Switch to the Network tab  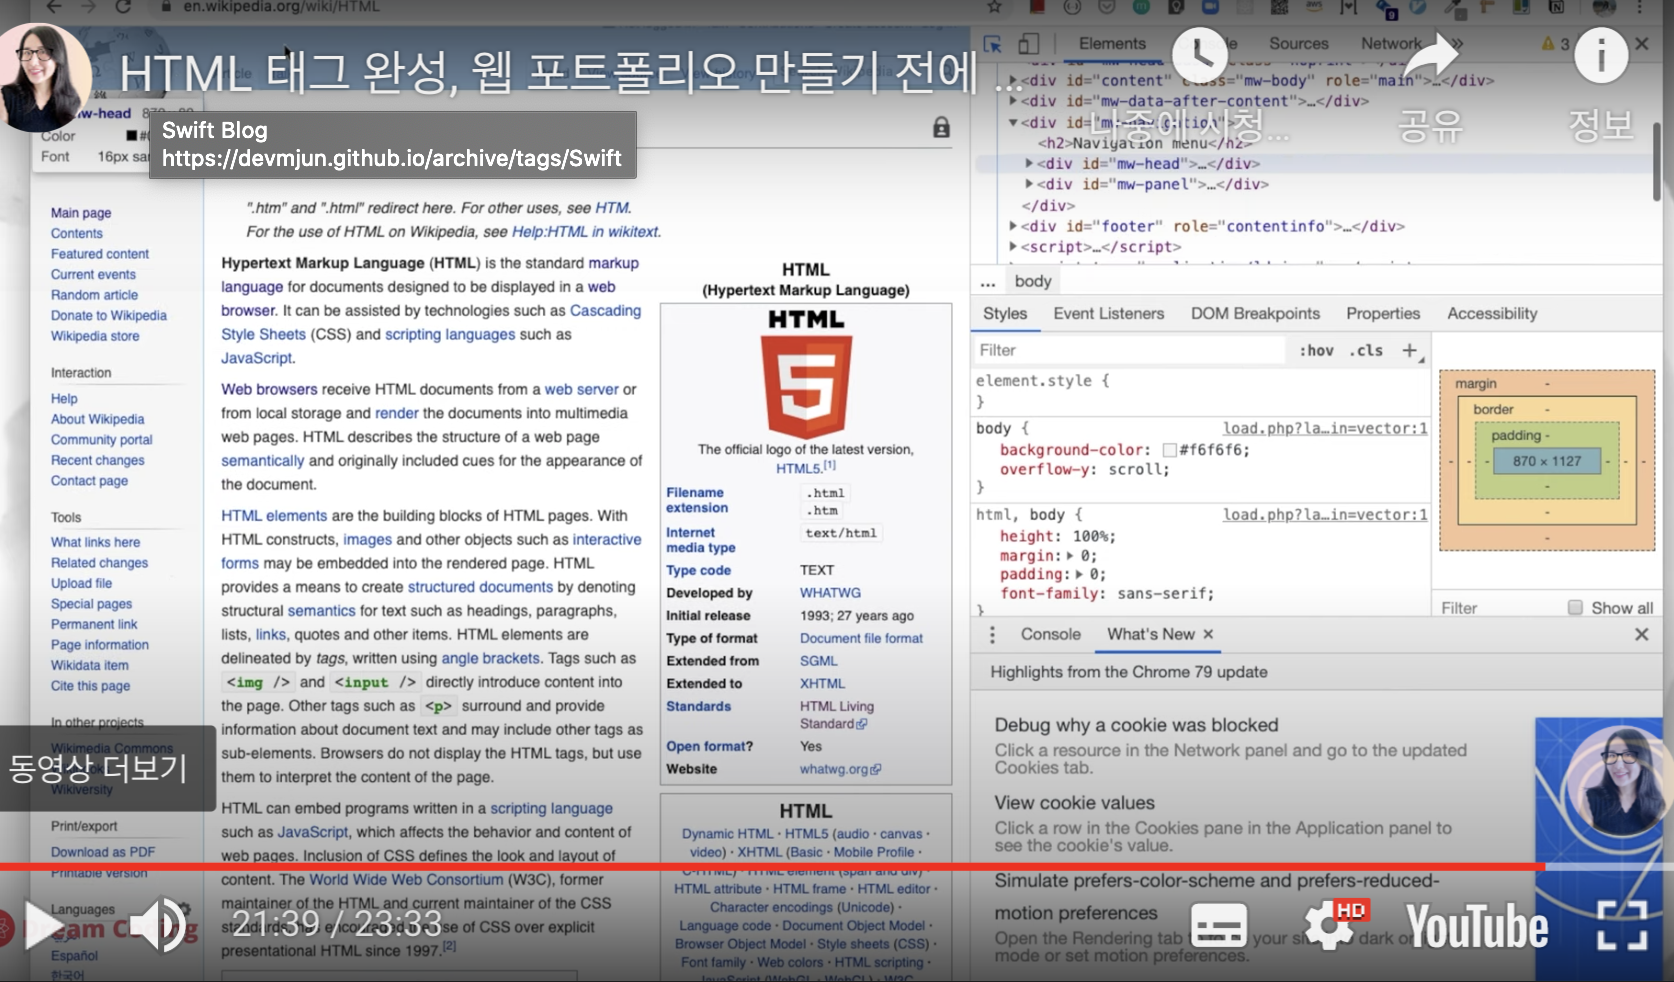pos(1391,44)
